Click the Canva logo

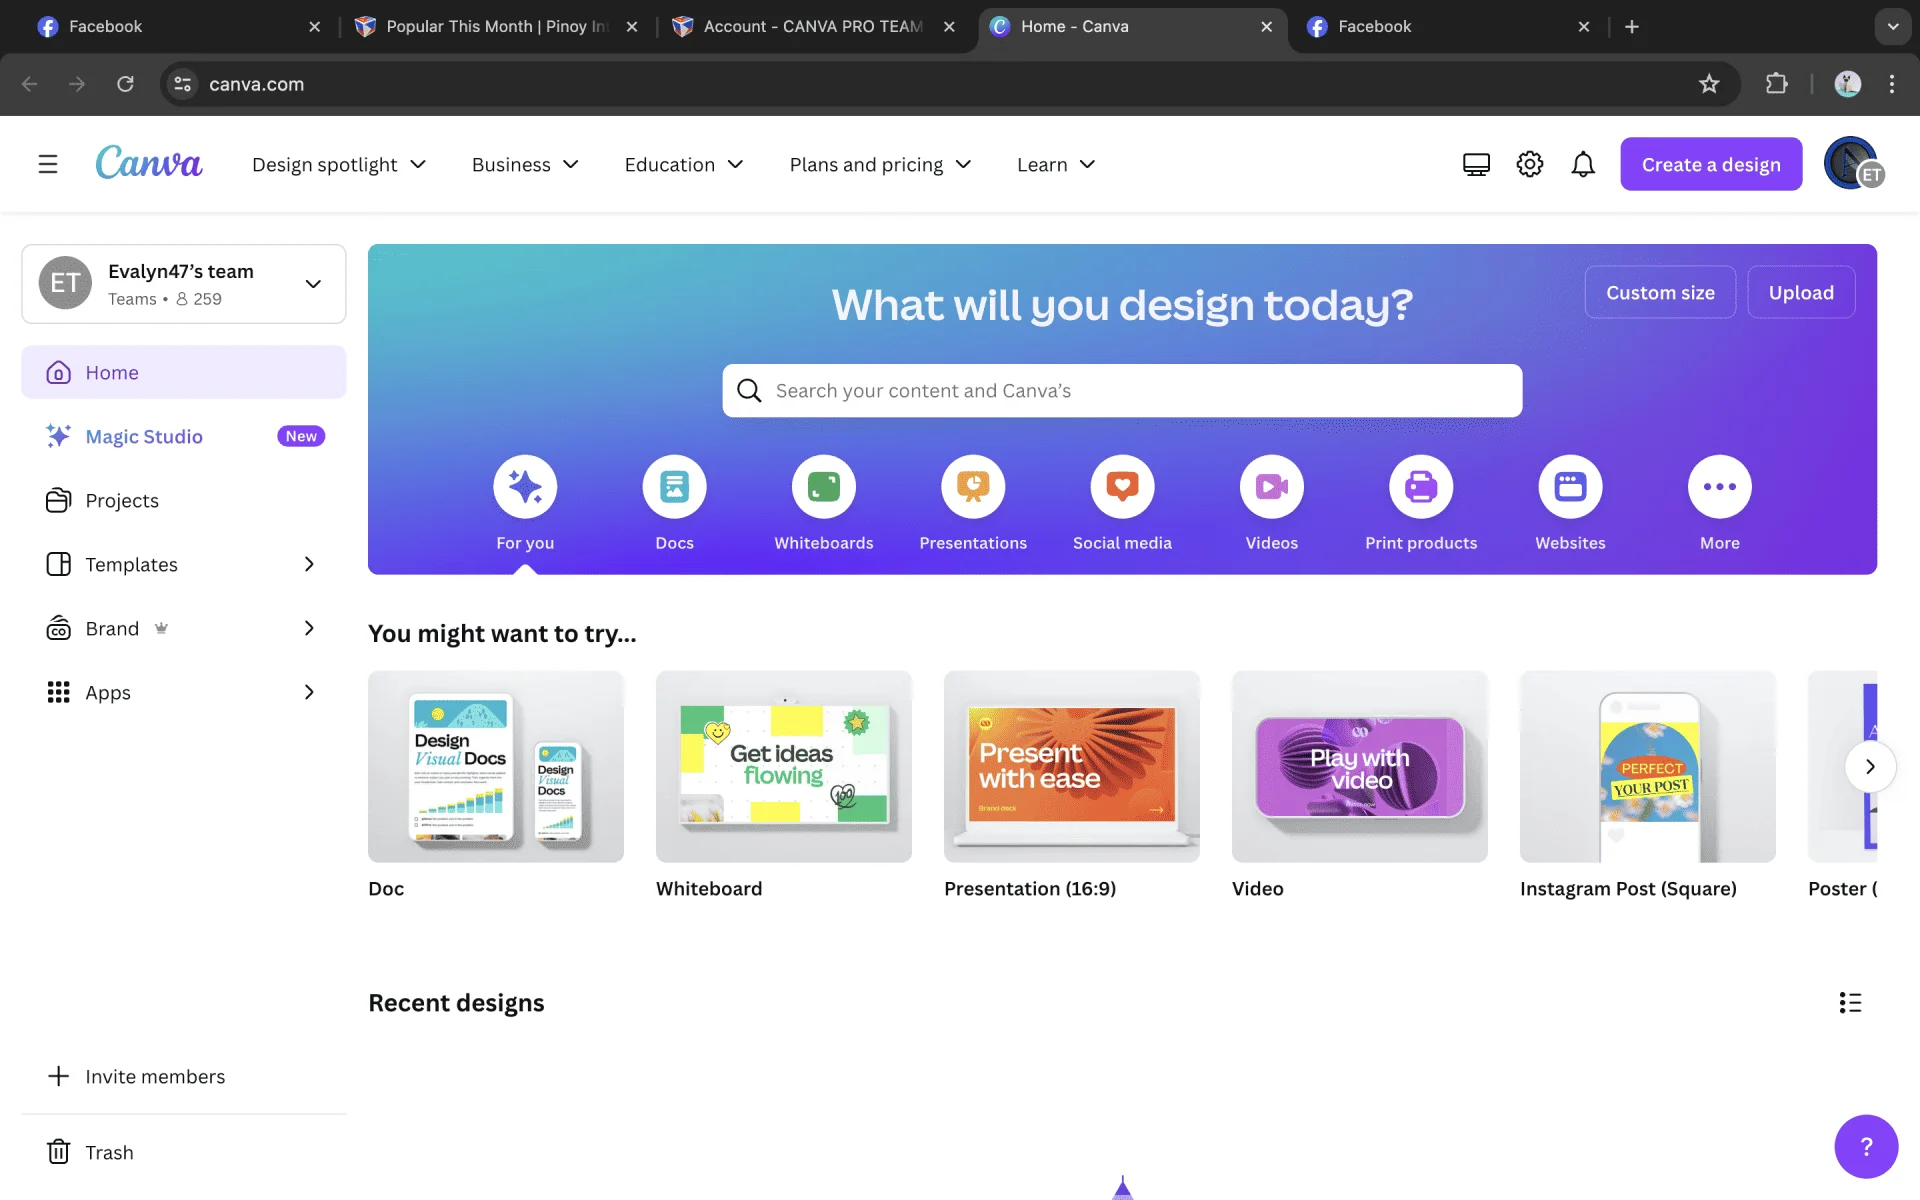pyautogui.click(x=149, y=163)
